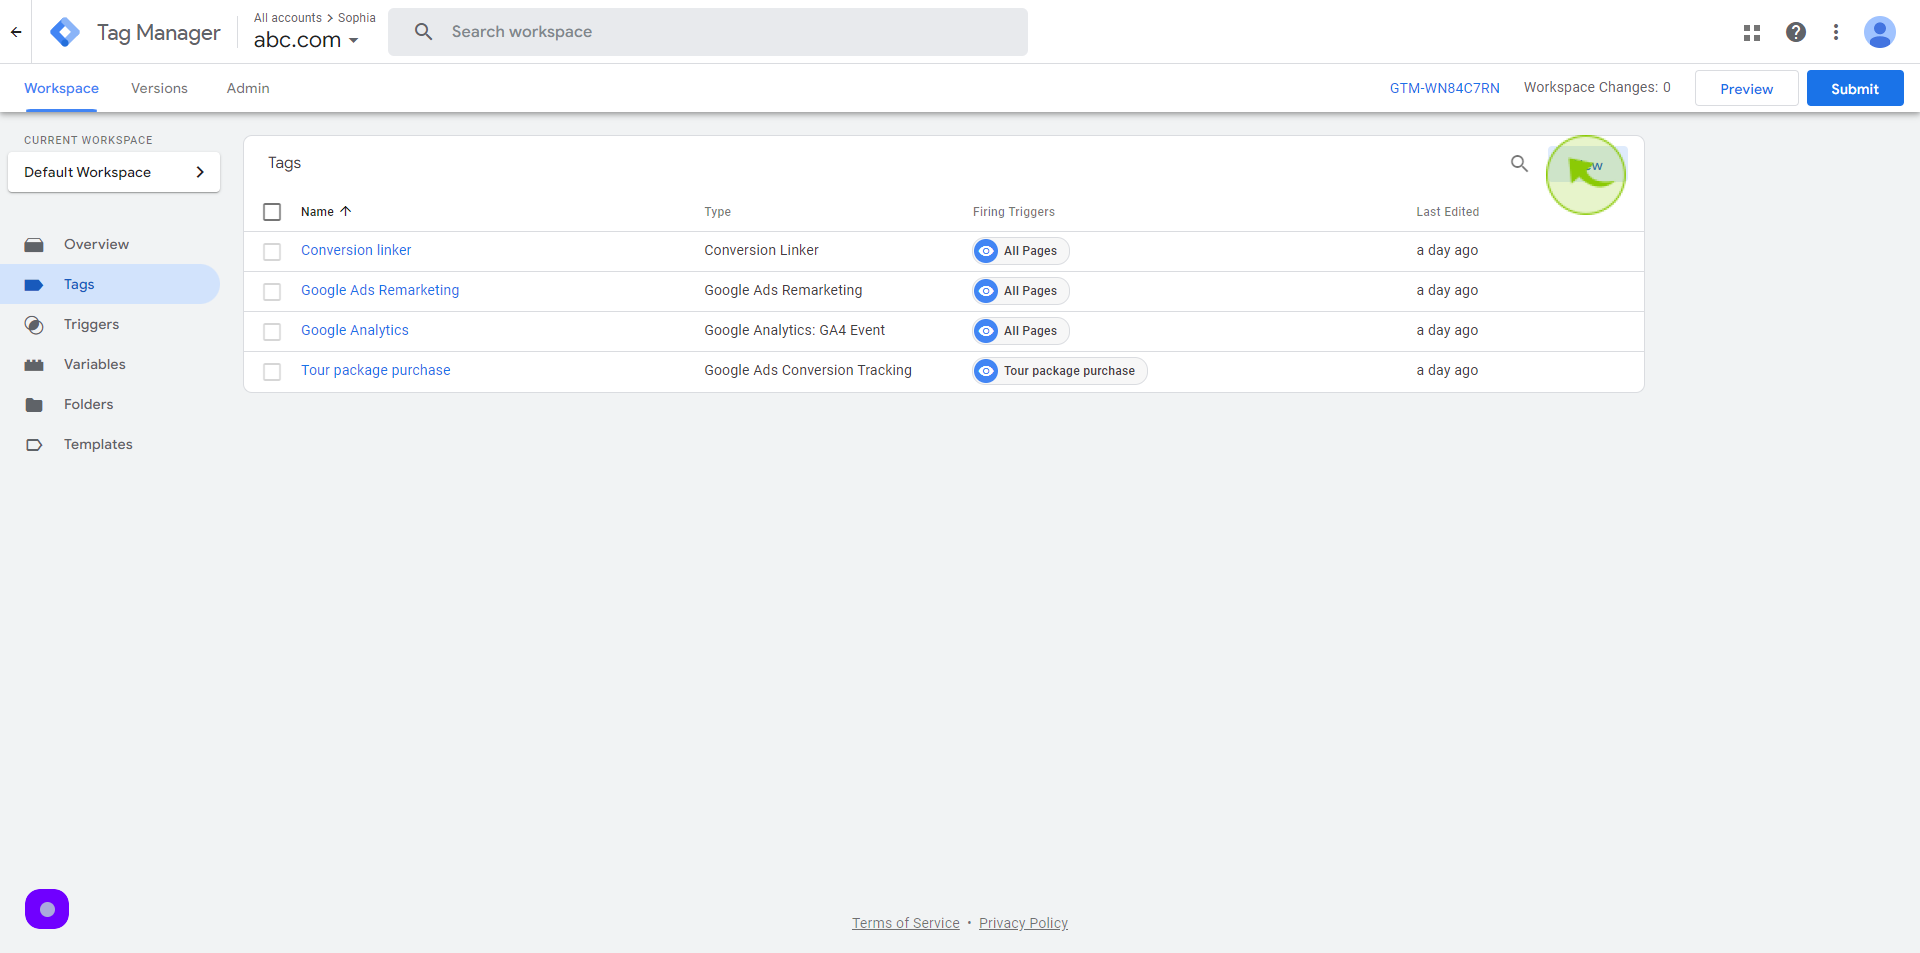Click All Pages chip in Conversion linker row
This screenshot has width=1920, height=953.
[x=1021, y=251]
